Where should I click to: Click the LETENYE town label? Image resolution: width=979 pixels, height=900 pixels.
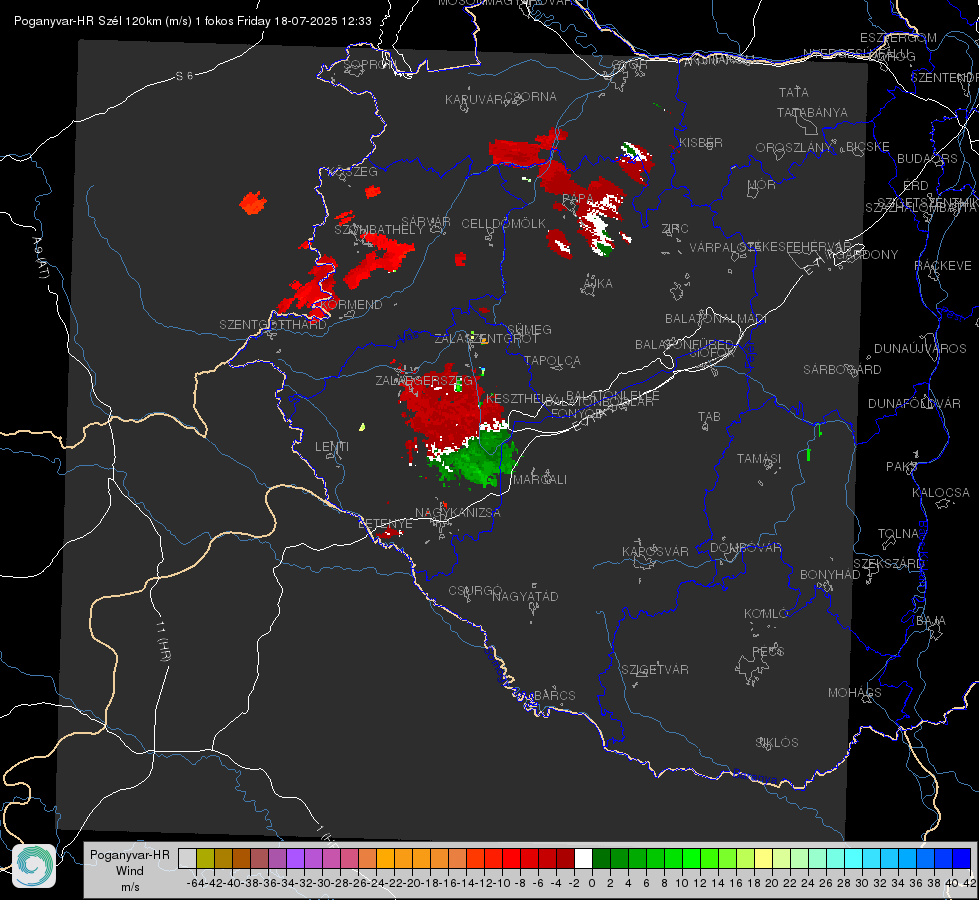tap(385, 523)
